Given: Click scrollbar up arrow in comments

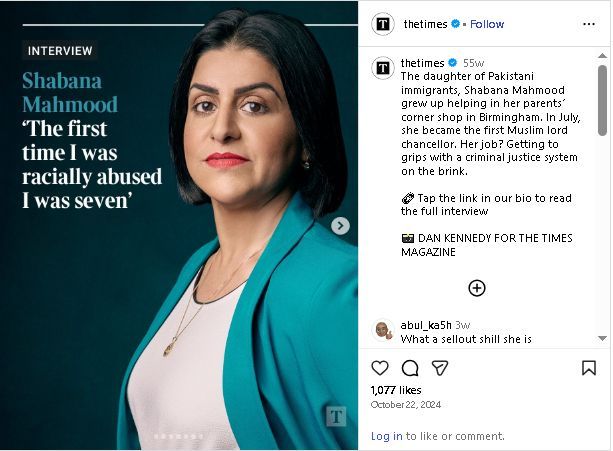Looking at the screenshot, I should pyautogui.click(x=602, y=56).
